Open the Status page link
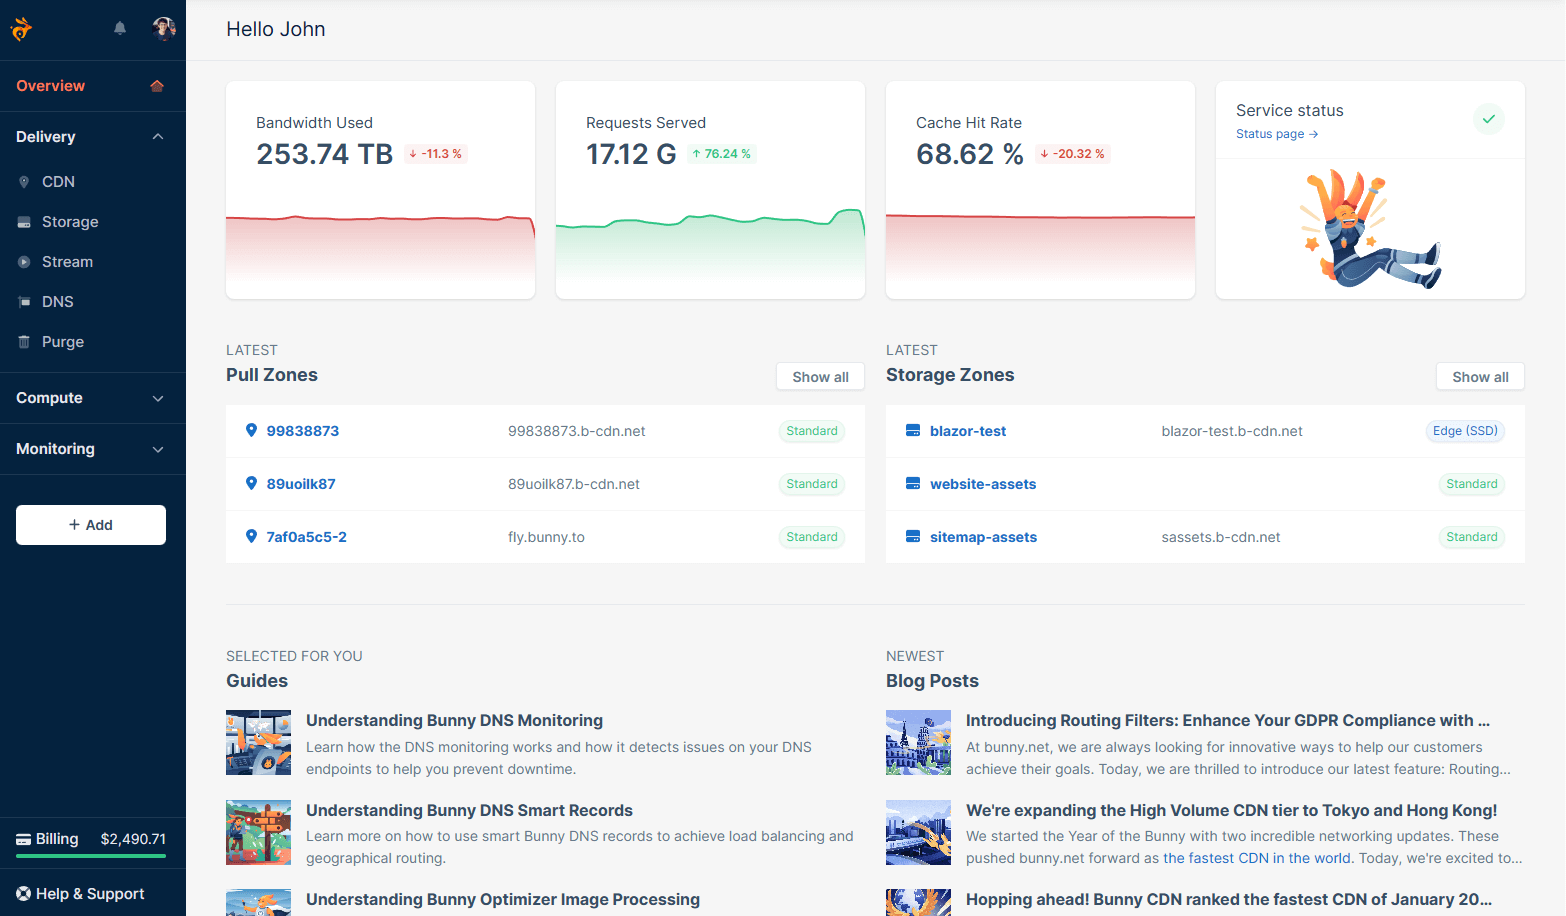 [1276, 134]
